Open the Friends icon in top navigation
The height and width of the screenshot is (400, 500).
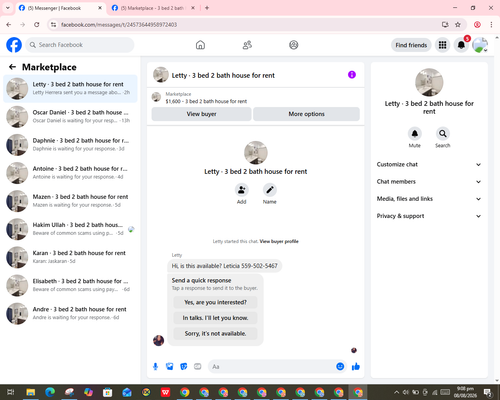[x=247, y=45]
